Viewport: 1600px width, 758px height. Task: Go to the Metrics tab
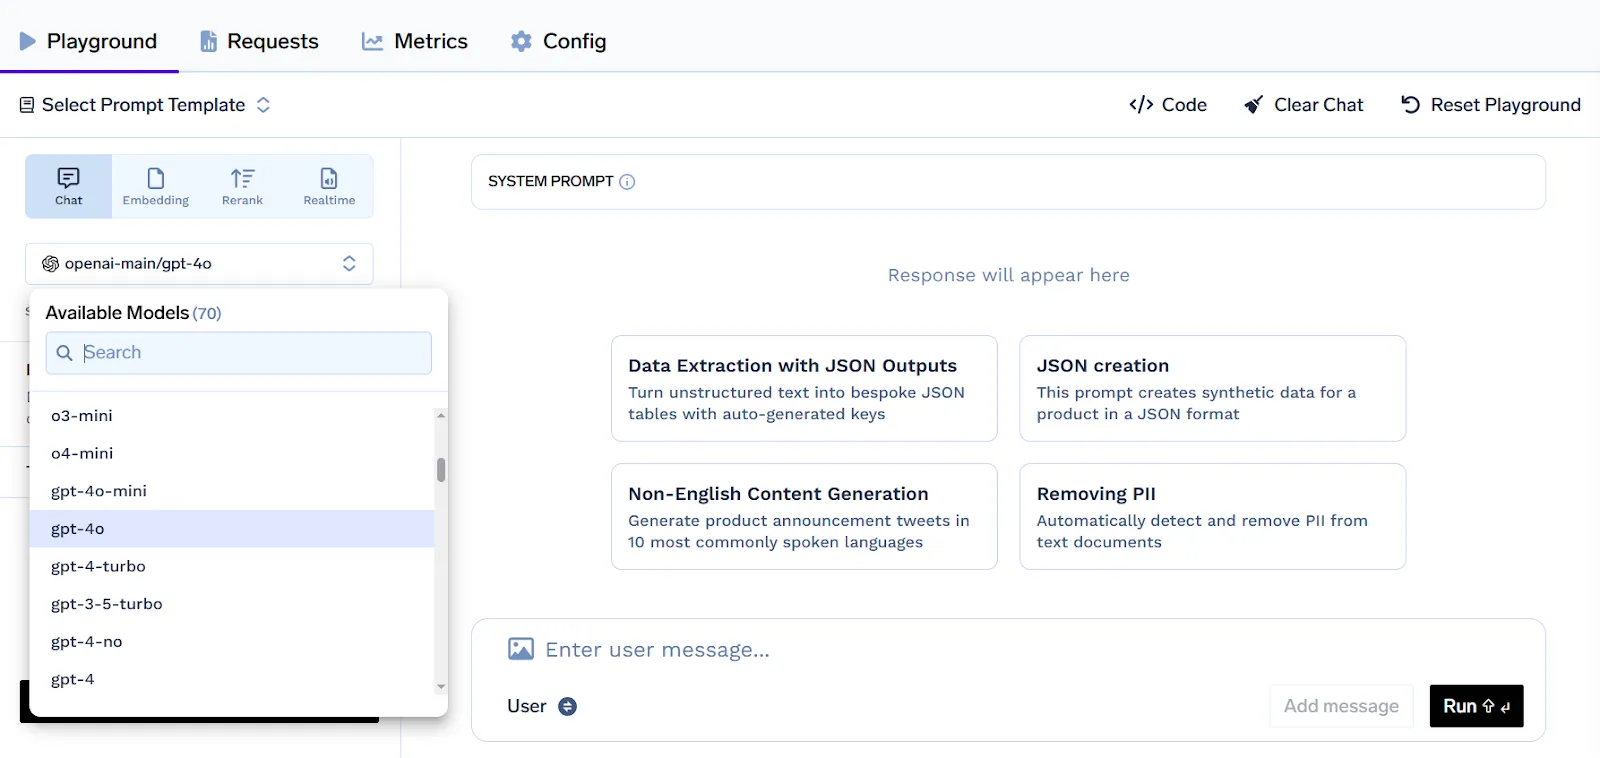(x=415, y=41)
